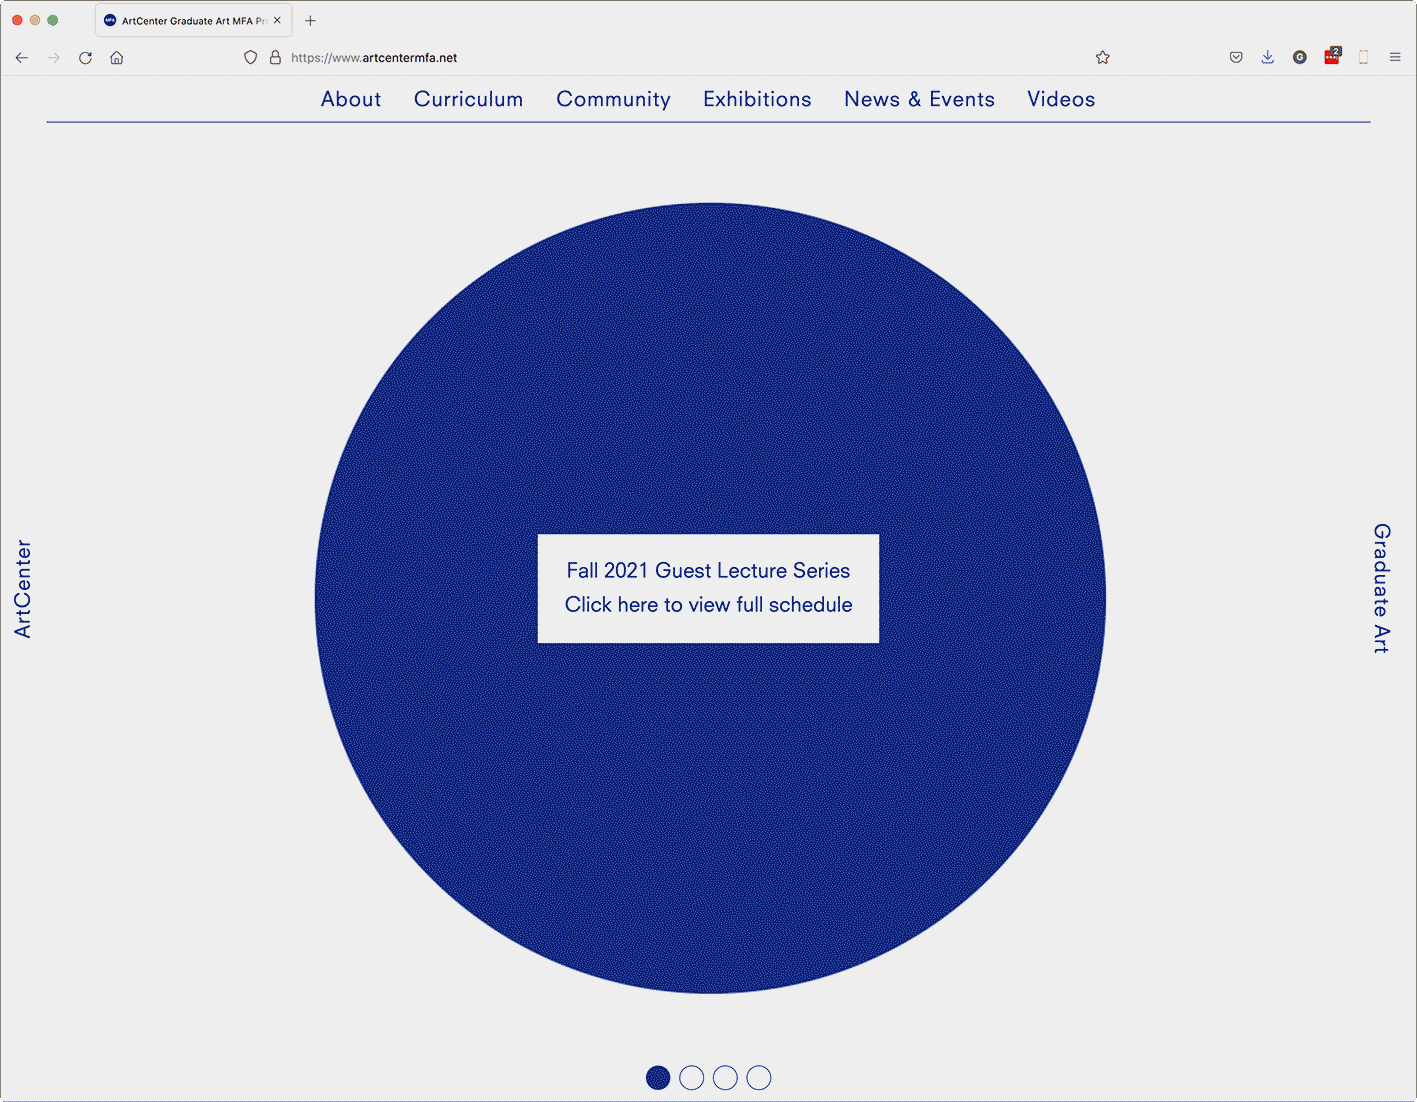
Task: Open the tracking protection shield icon
Action: pyautogui.click(x=251, y=58)
